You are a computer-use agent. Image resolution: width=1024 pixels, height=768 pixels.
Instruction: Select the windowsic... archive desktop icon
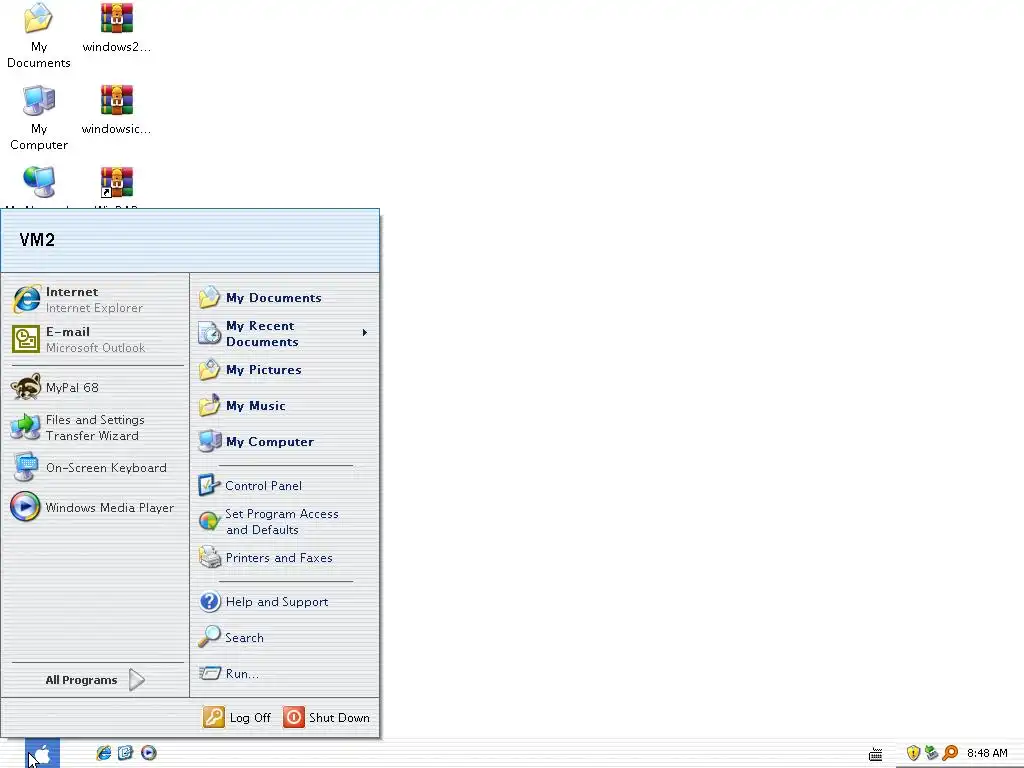(x=117, y=110)
